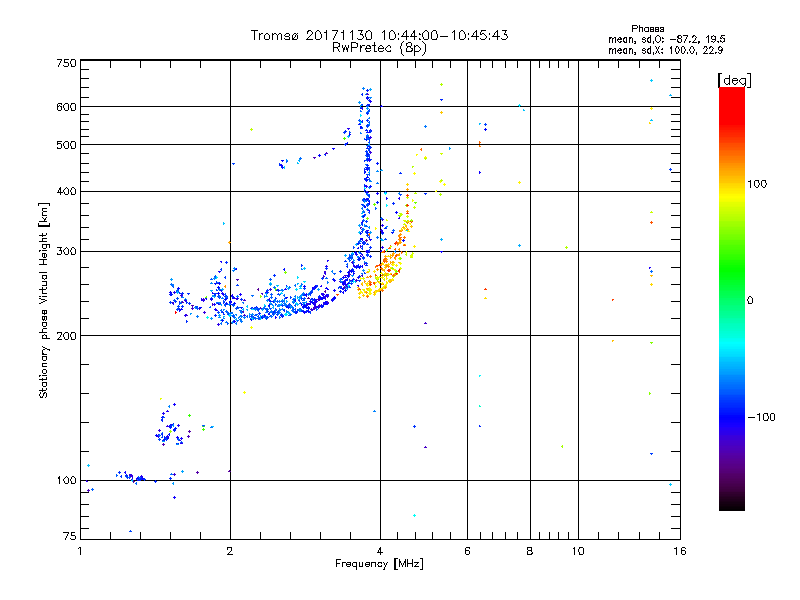Click the 'Stationary phase Virtual Height [km]' axis label
800x600 pixels.
[43, 301]
